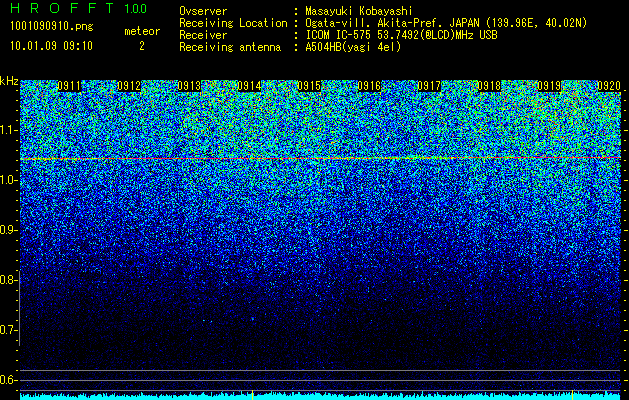This screenshot has width=629, height=400.
Task: Click the HROFFT 1.00 title text
Action: [x=79, y=8]
